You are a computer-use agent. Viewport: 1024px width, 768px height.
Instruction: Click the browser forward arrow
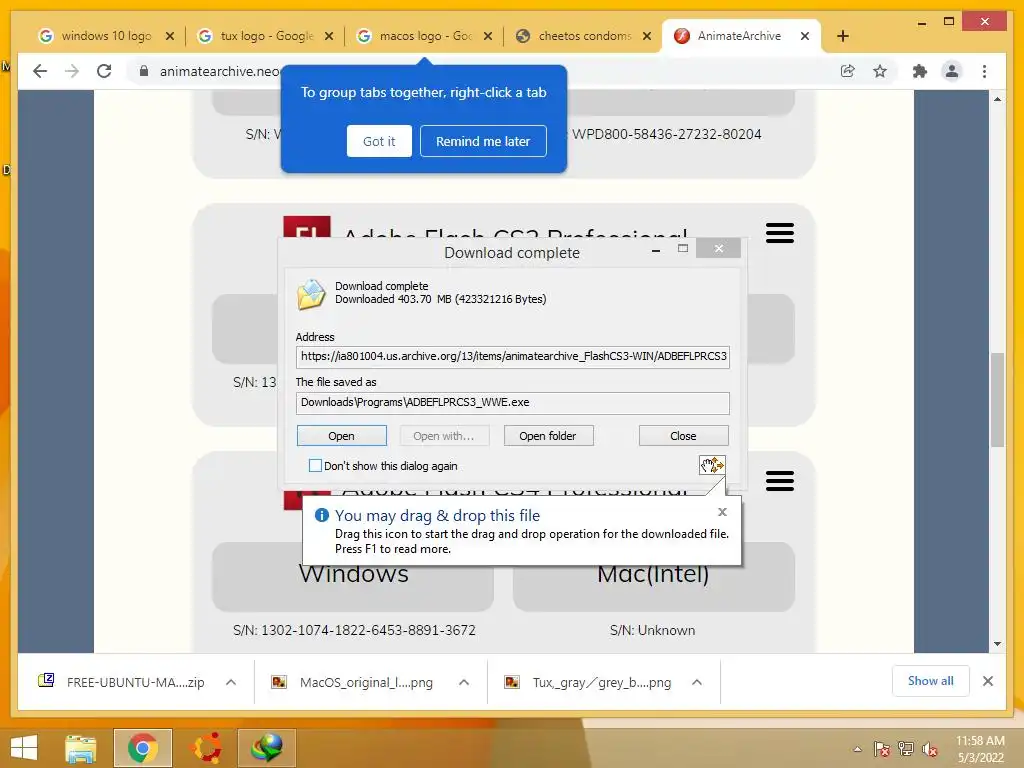click(72, 71)
